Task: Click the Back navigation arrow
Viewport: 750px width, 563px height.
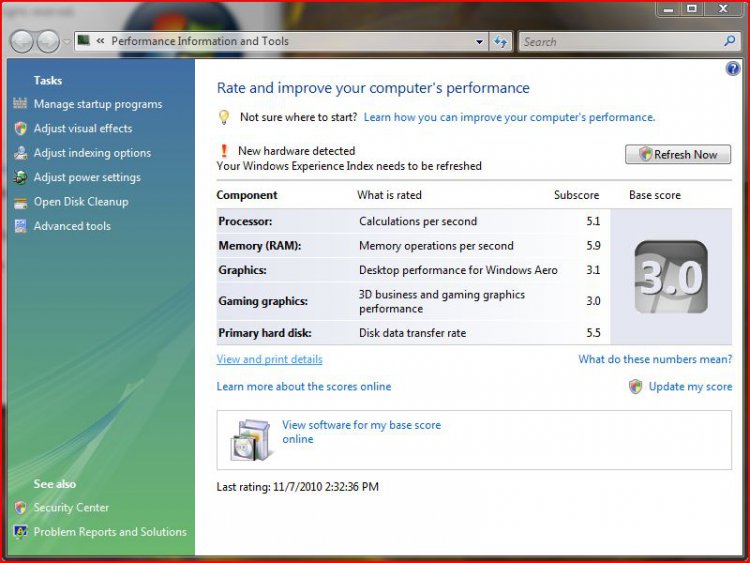Action: 22,42
